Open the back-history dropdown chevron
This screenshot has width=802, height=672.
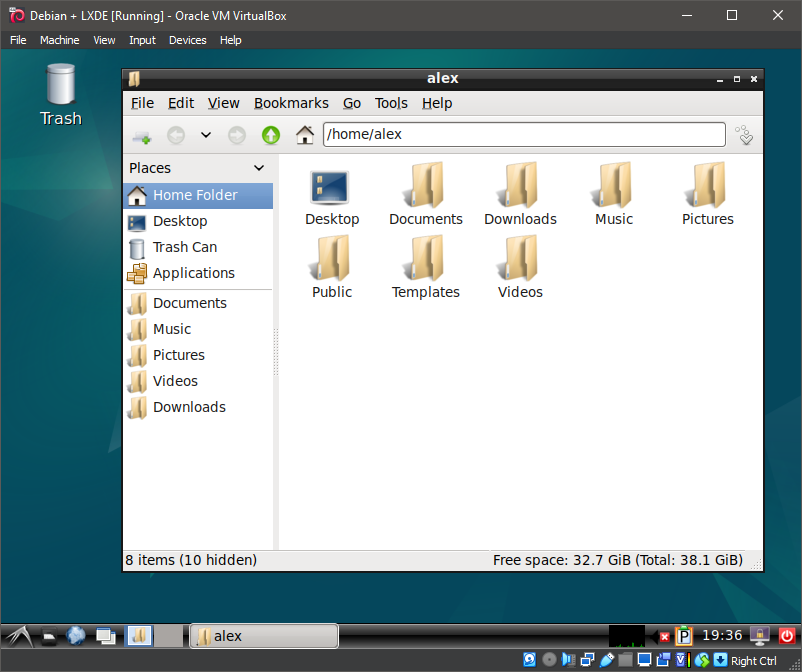coord(206,134)
